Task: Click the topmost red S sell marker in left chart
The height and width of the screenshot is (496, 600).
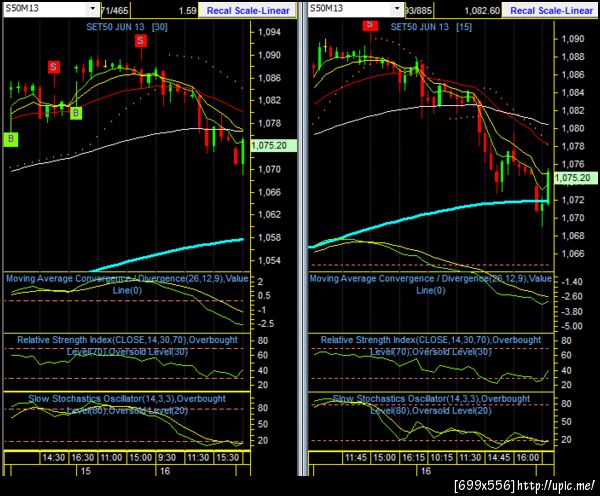Action: (x=140, y=41)
